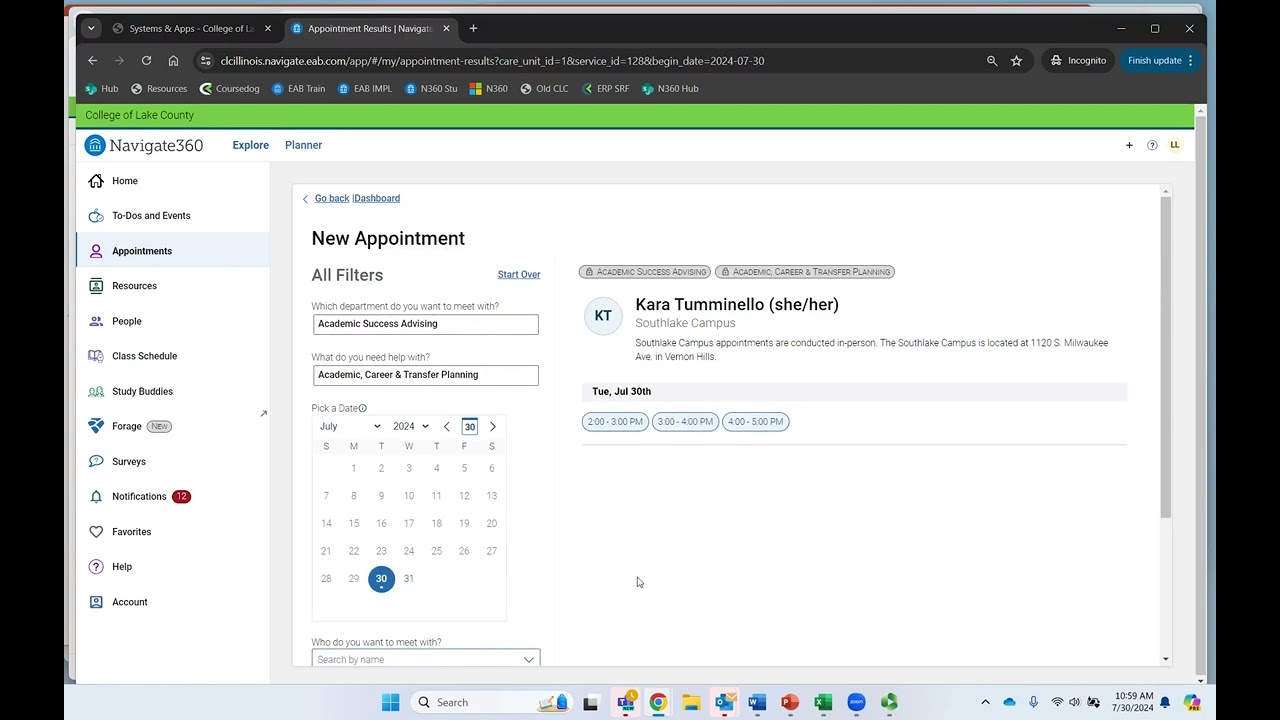Screen dimensions: 1280x720
Task: Open the year dropdown showing 2024
Action: (x=410, y=427)
